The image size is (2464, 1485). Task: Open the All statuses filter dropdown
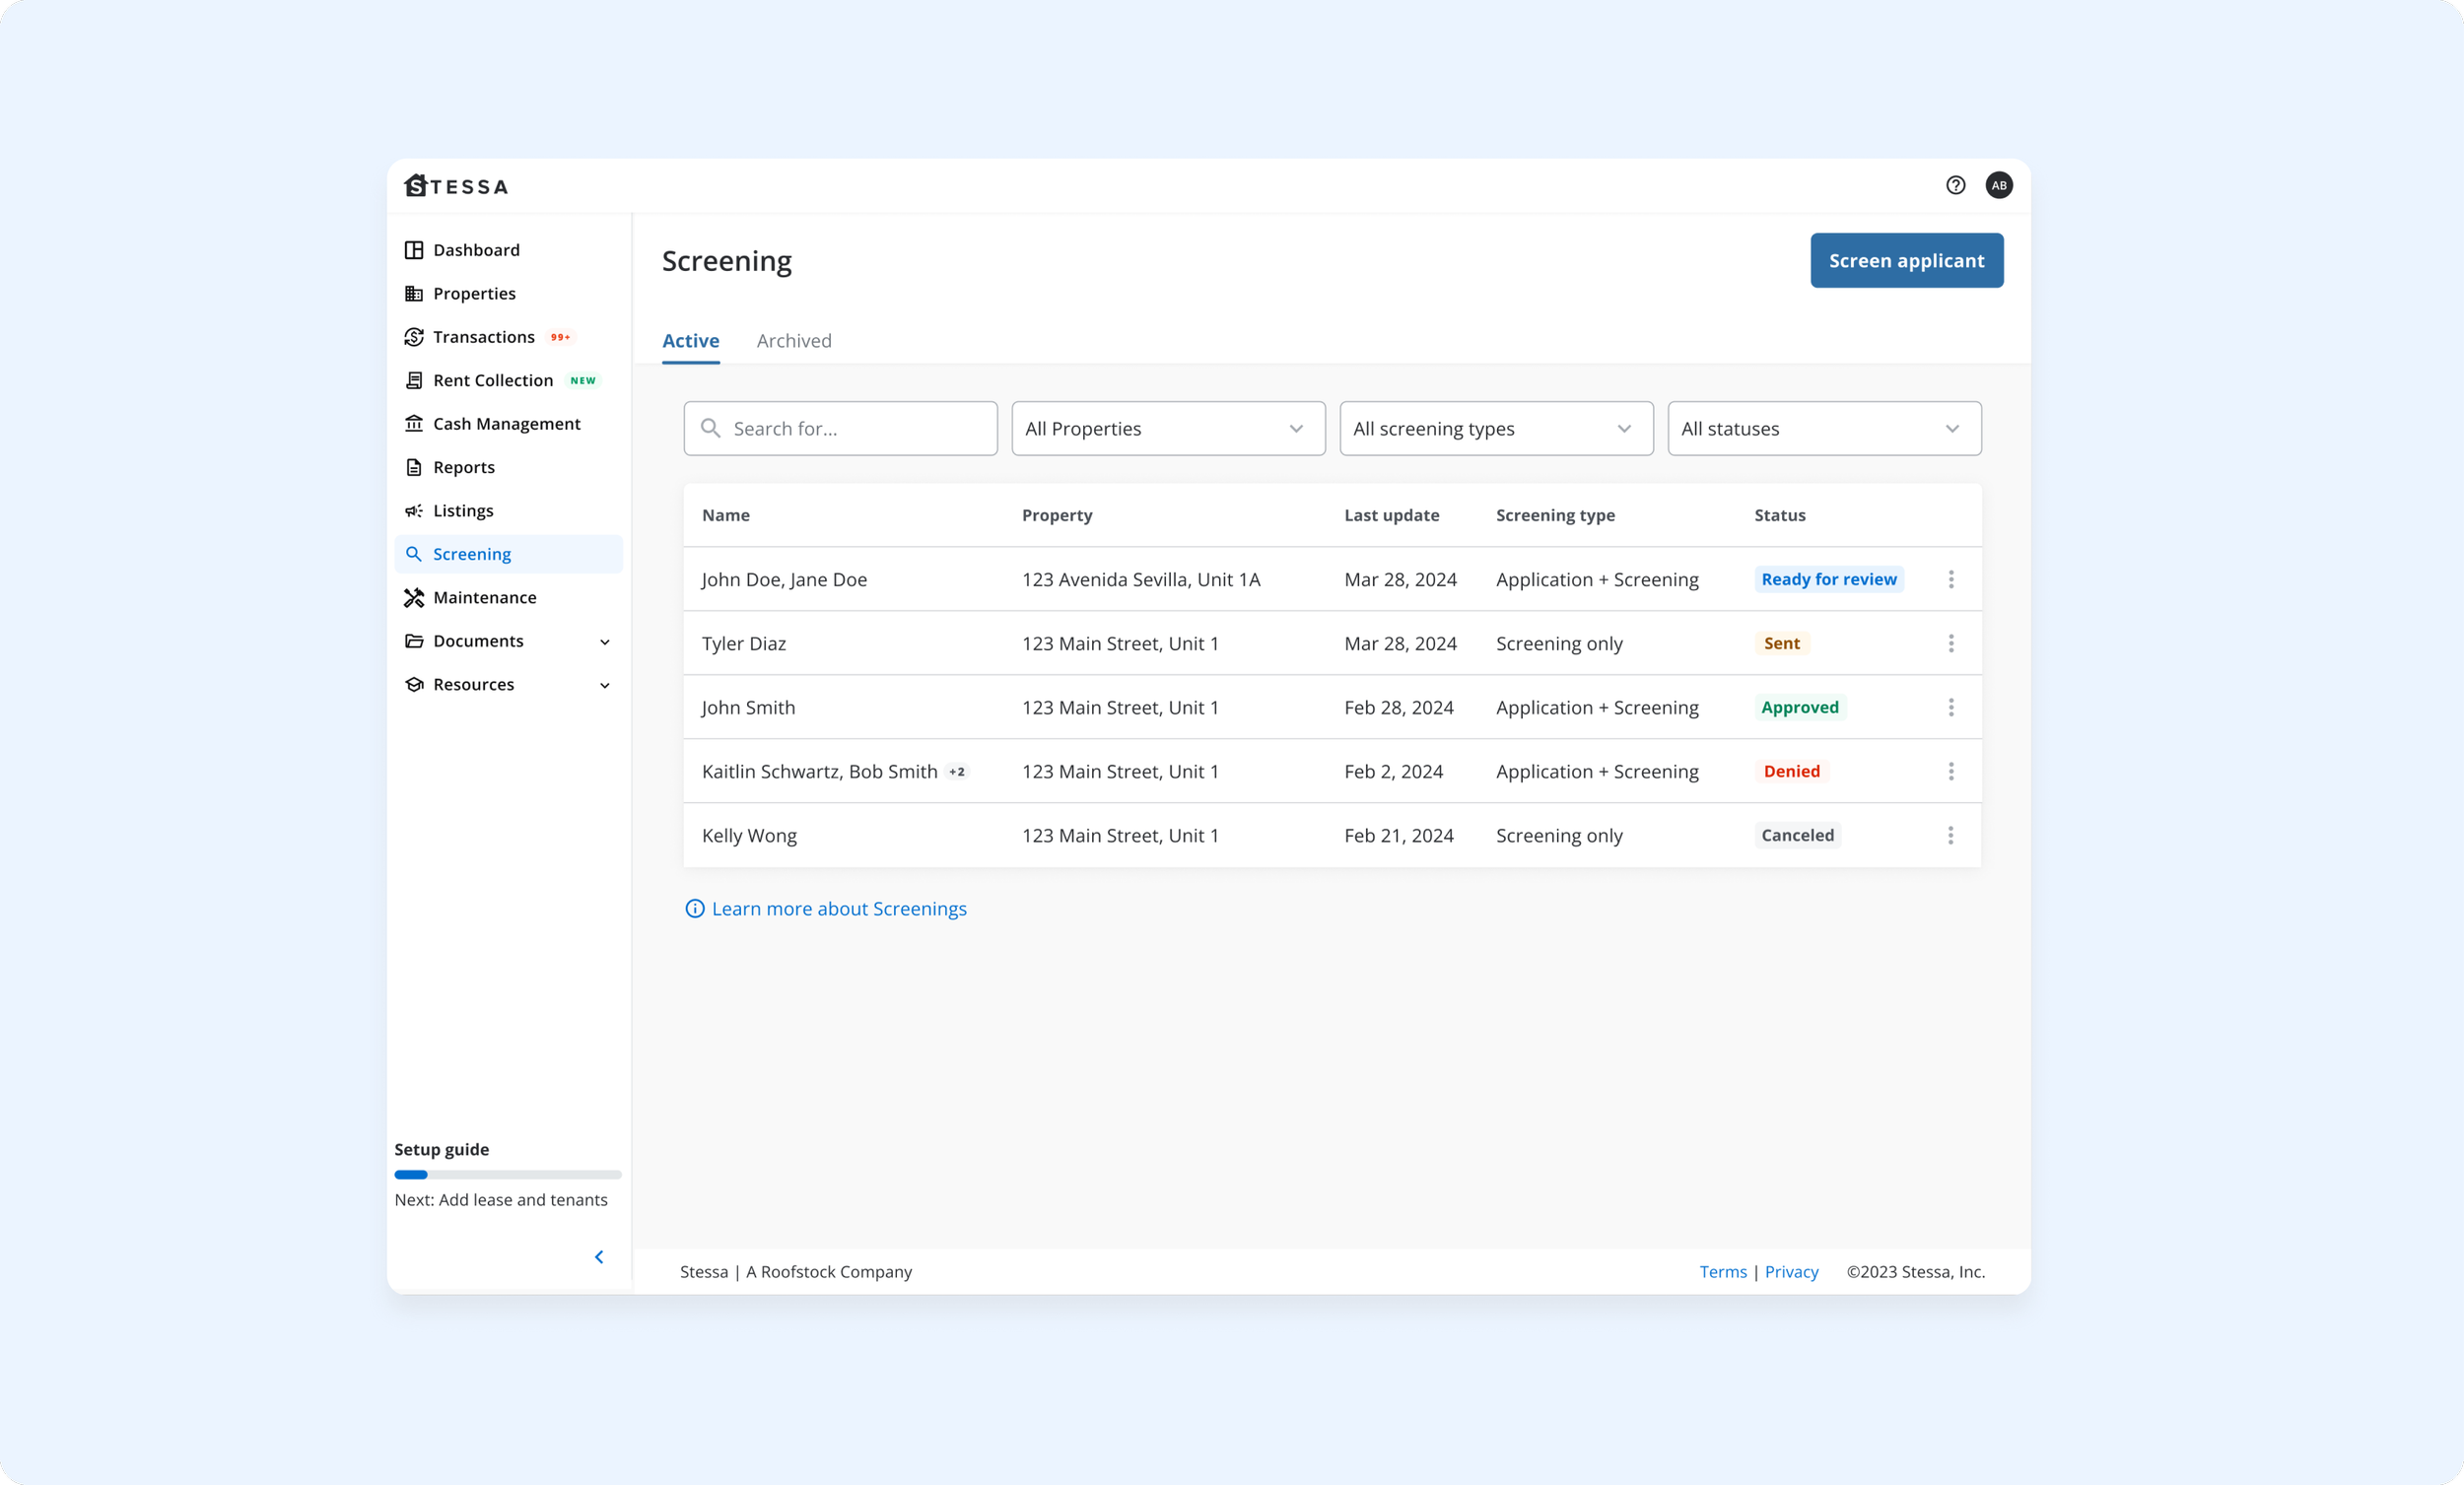[1823, 428]
